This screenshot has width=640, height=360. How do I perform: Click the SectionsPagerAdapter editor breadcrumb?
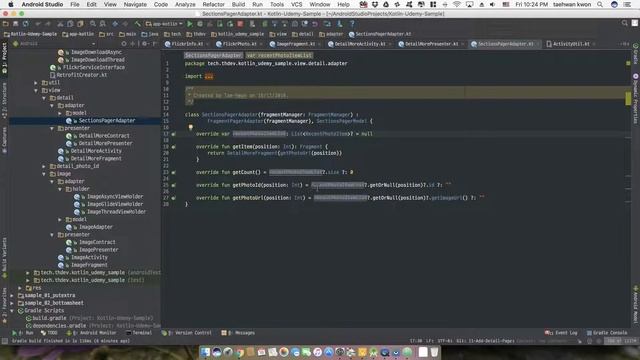[x=213, y=55]
